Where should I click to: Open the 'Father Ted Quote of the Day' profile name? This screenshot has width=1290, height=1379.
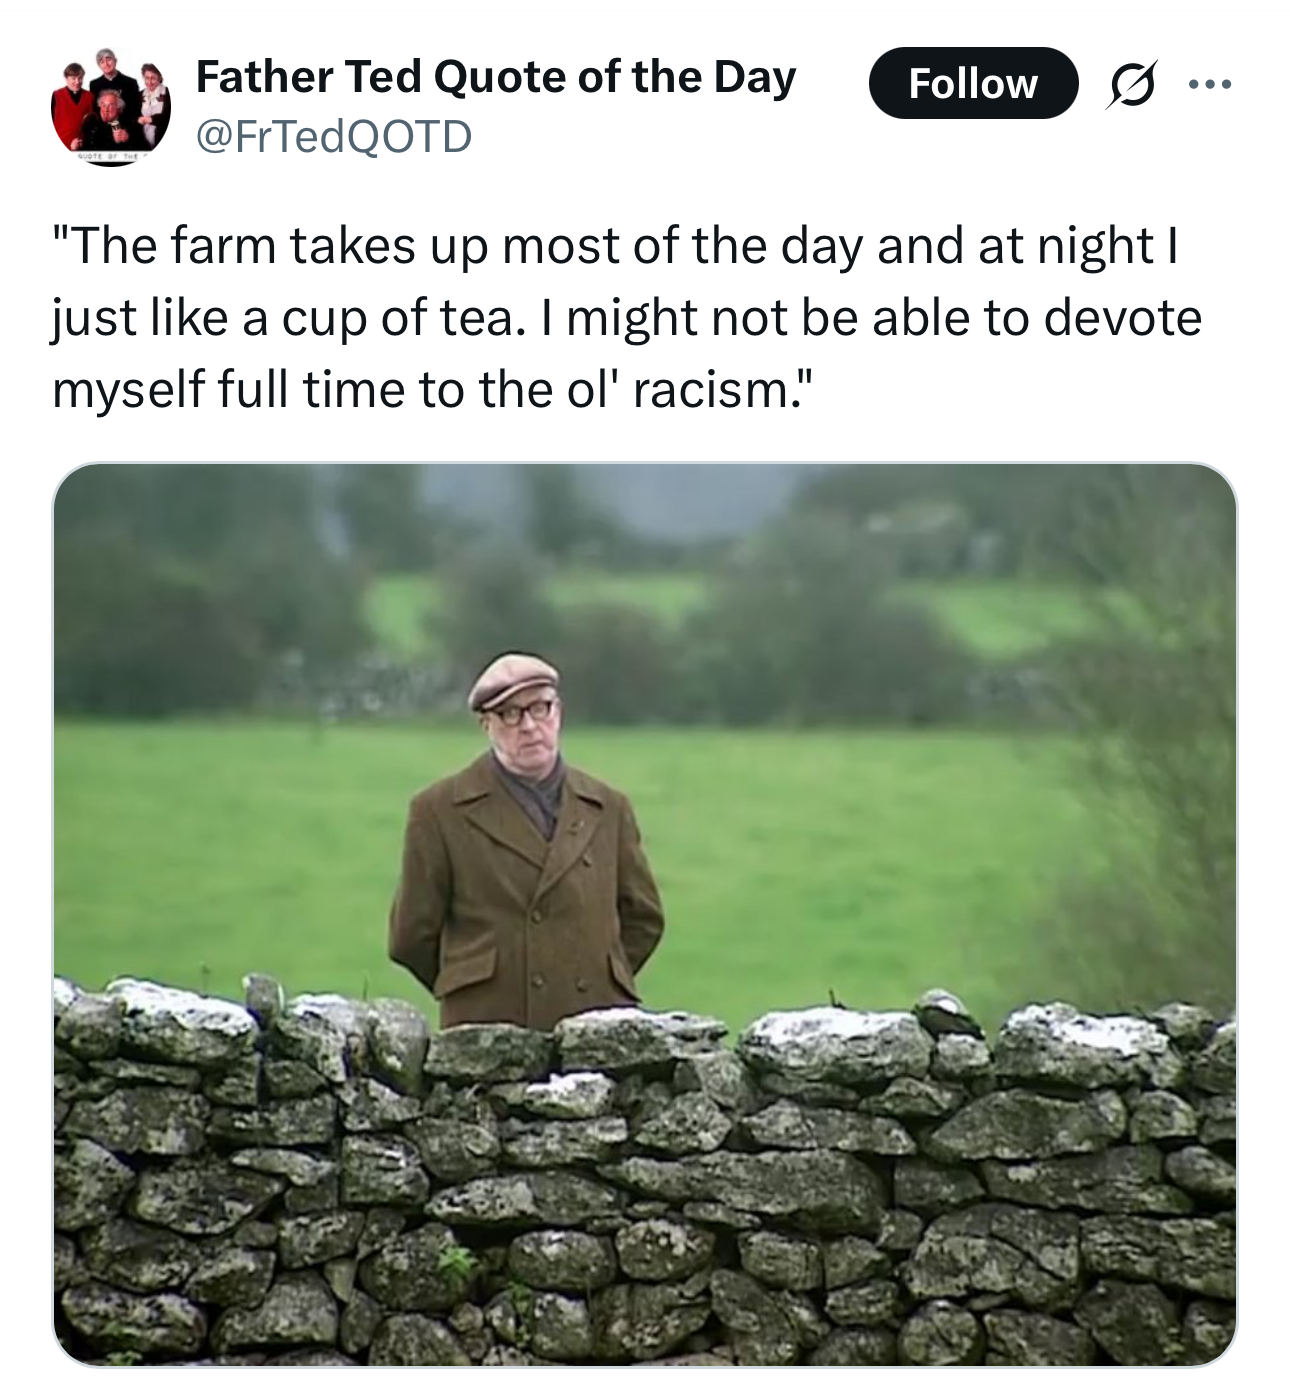[496, 77]
